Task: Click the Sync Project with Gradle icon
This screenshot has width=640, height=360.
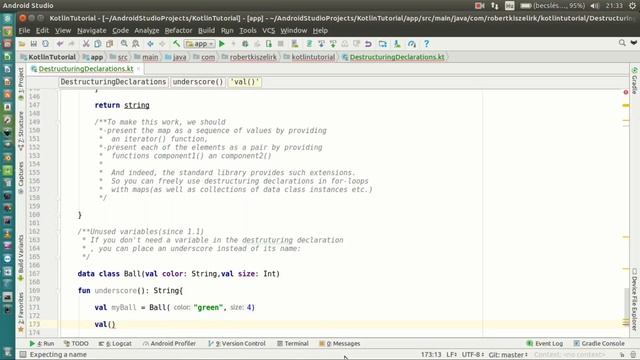Action: pyautogui.click(x=309, y=44)
